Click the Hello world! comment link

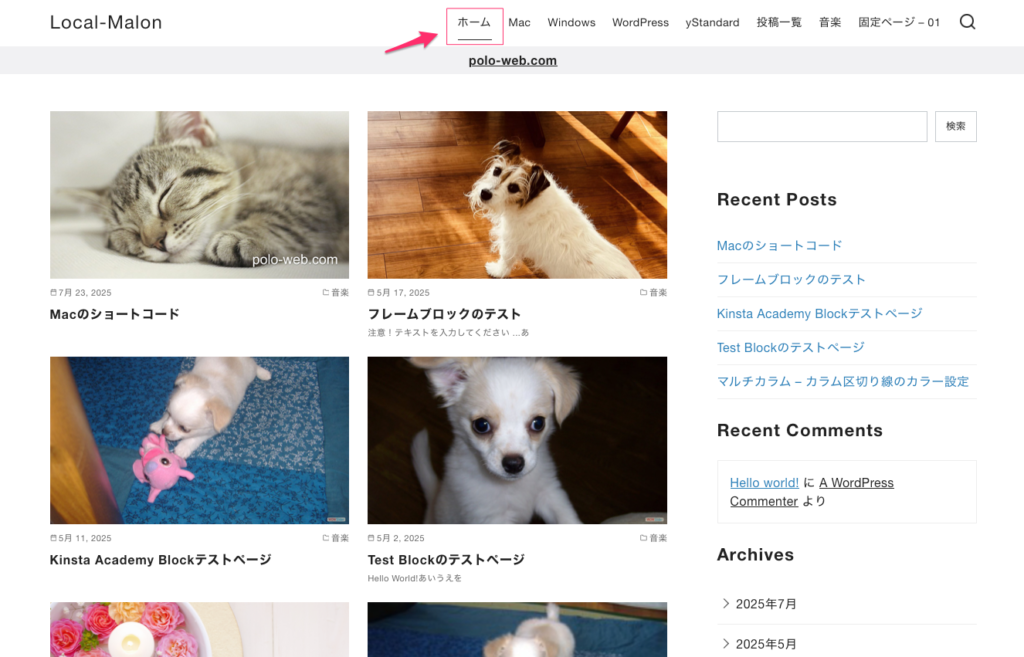coord(764,482)
